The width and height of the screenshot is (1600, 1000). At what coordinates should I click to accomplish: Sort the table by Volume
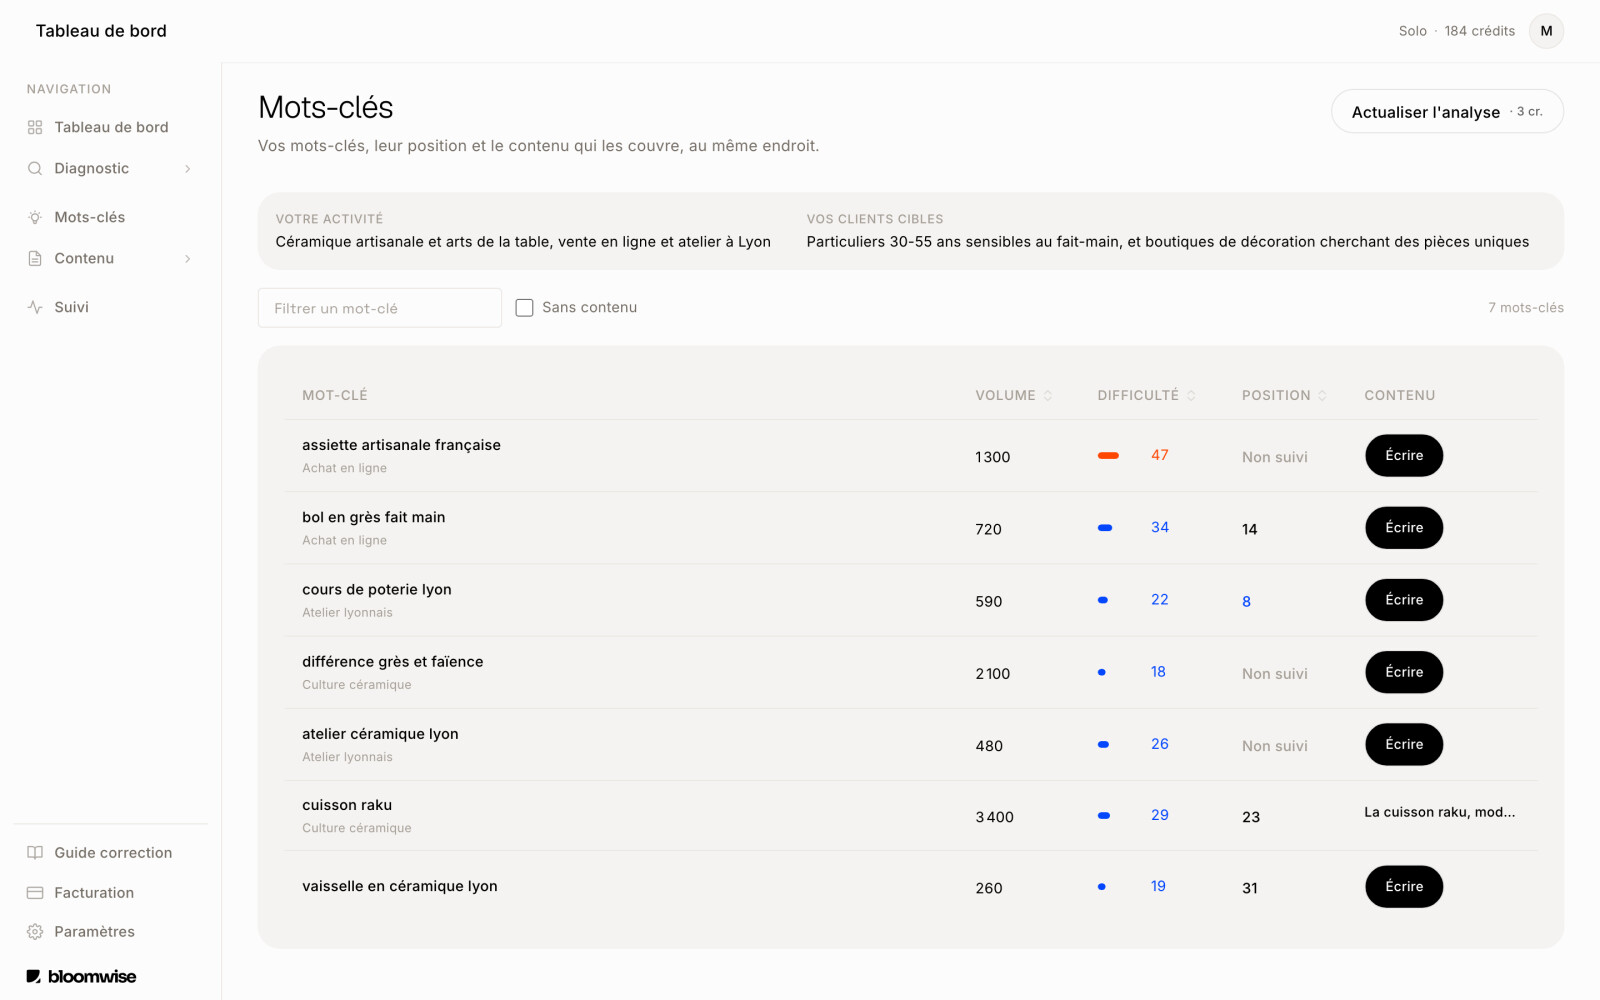coord(1014,396)
